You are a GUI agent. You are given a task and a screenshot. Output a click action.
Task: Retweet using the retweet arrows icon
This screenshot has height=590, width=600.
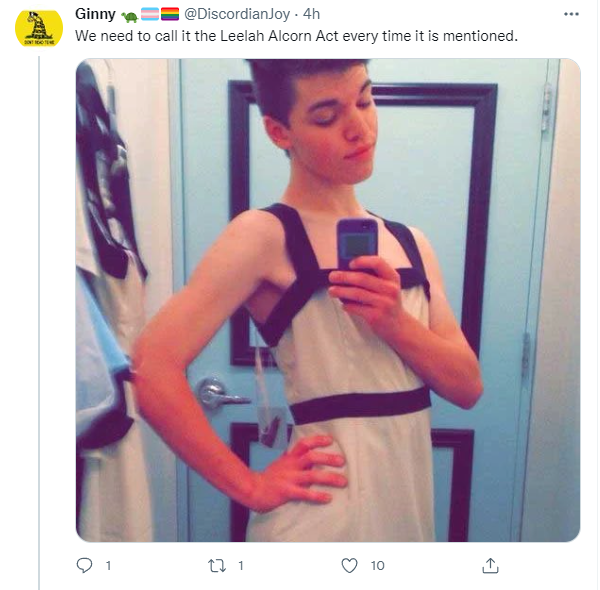[217, 566]
